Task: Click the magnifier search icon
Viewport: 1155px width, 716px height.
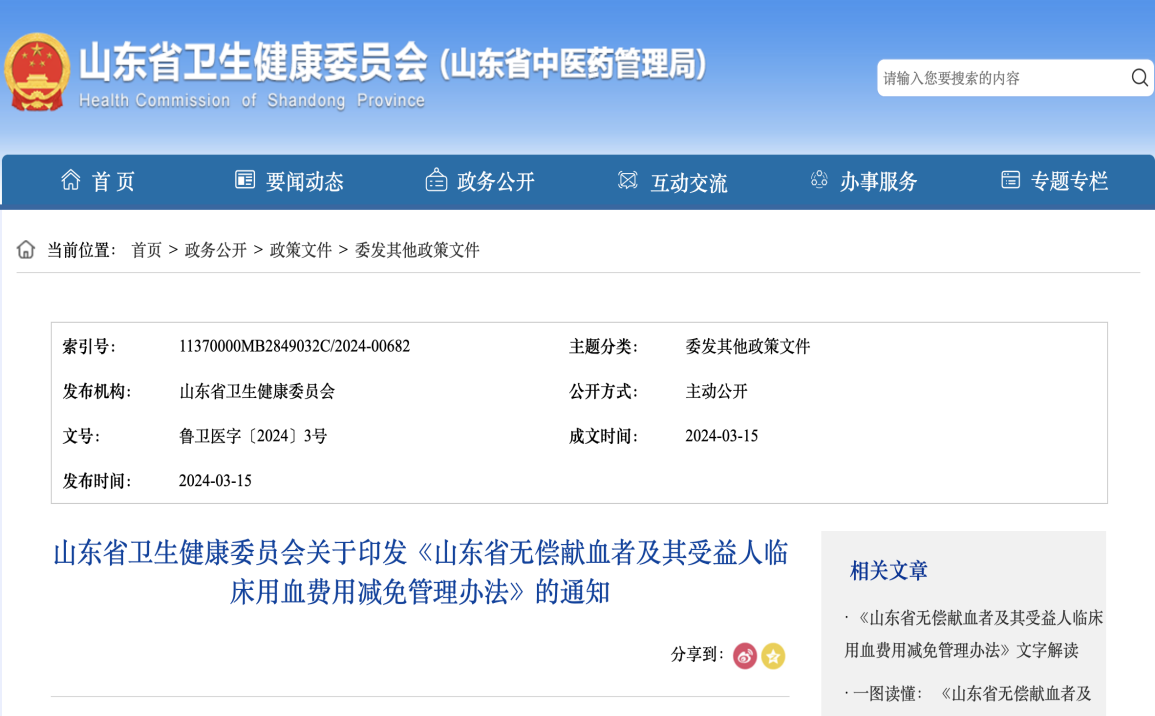Action: pos(1139,78)
